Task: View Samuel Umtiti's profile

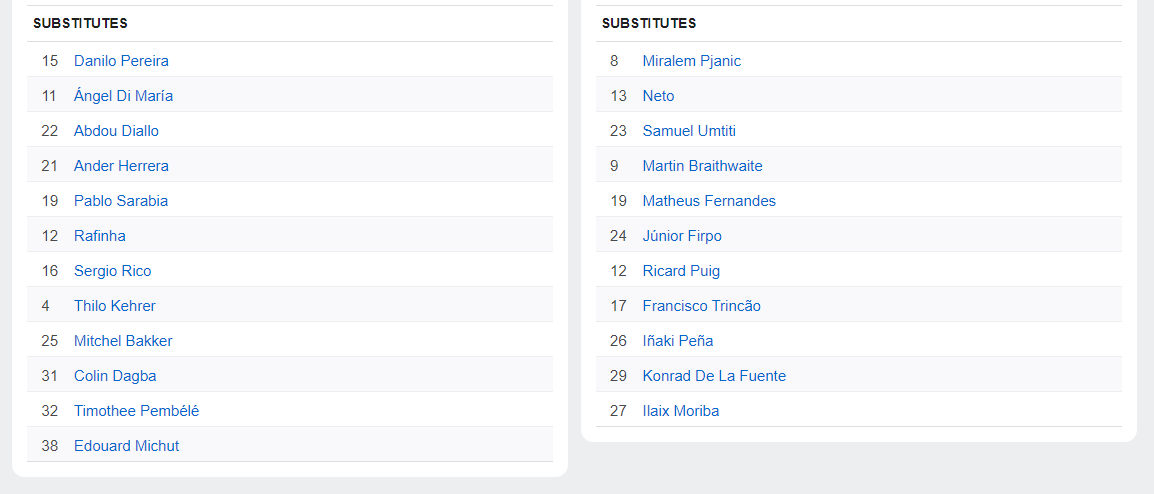Action: pos(689,131)
